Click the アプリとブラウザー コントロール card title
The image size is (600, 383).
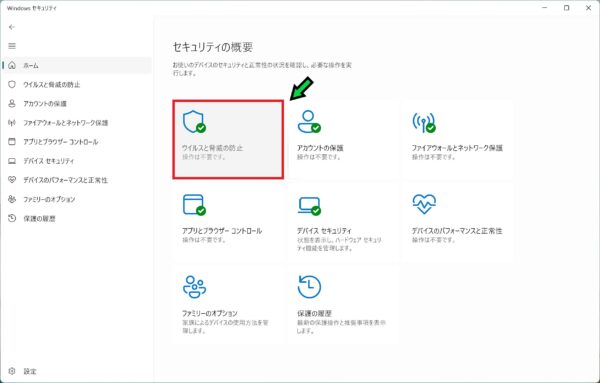click(x=222, y=231)
